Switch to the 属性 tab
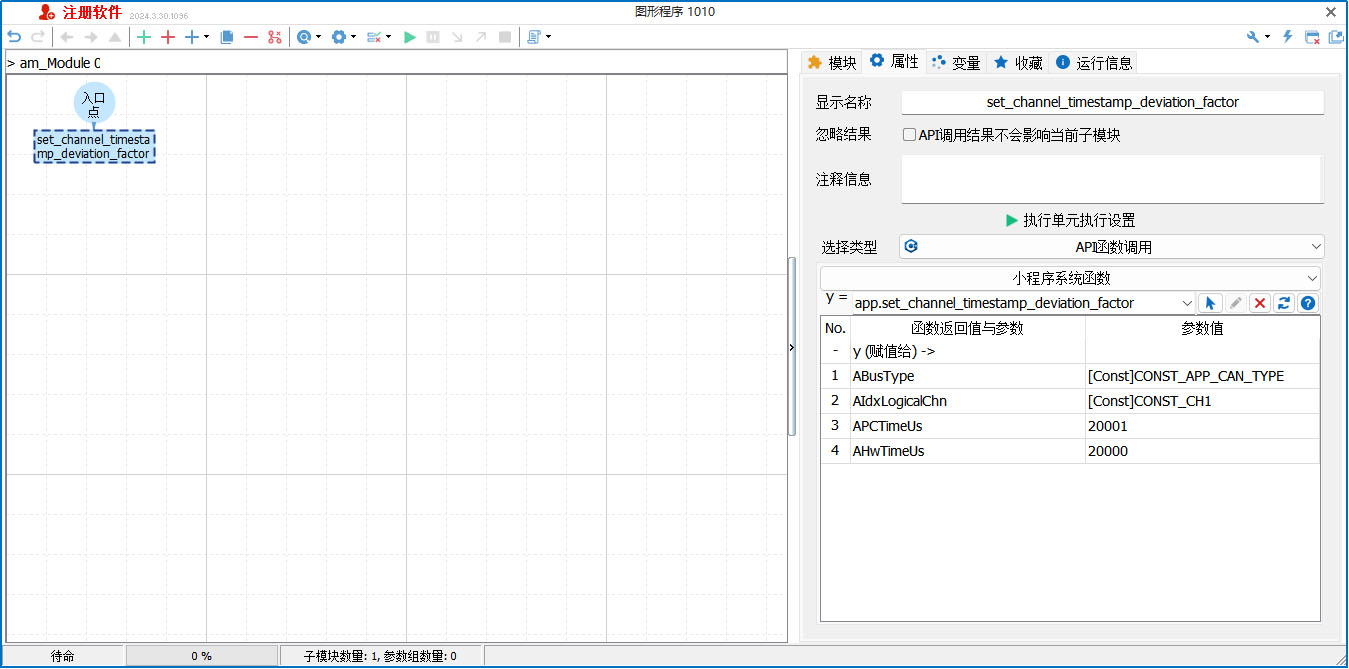This screenshot has width=1349, height=669. click(x=894, y=61)
